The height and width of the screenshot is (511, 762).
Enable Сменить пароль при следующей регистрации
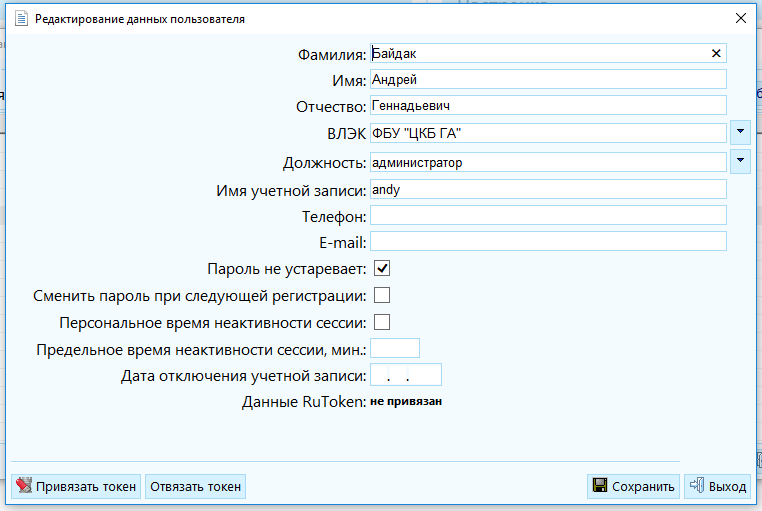pyautogui.click(x=382, y=295)
